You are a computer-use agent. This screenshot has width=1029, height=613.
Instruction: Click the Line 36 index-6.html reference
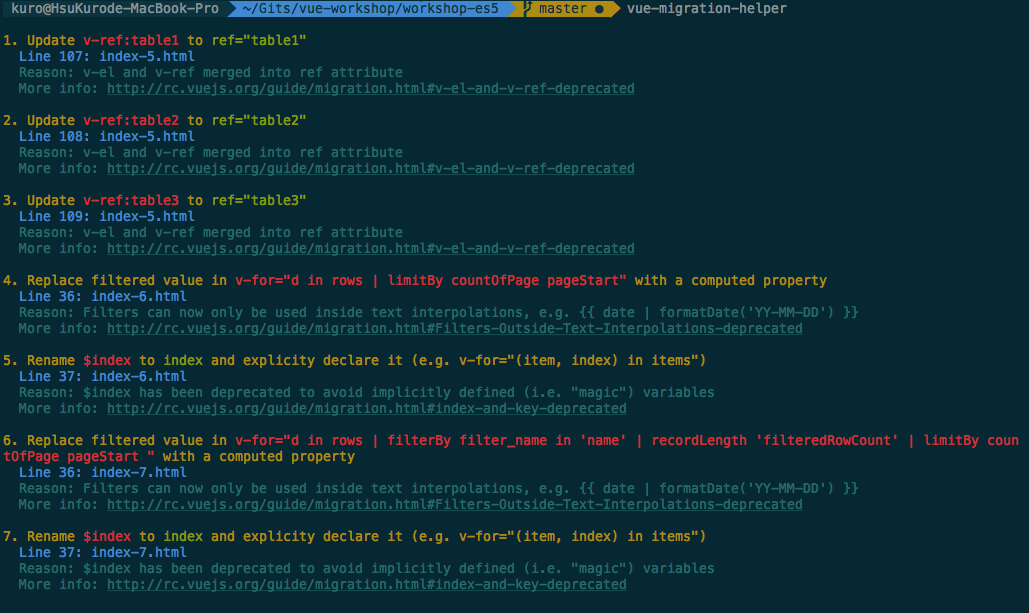point(103,297)
